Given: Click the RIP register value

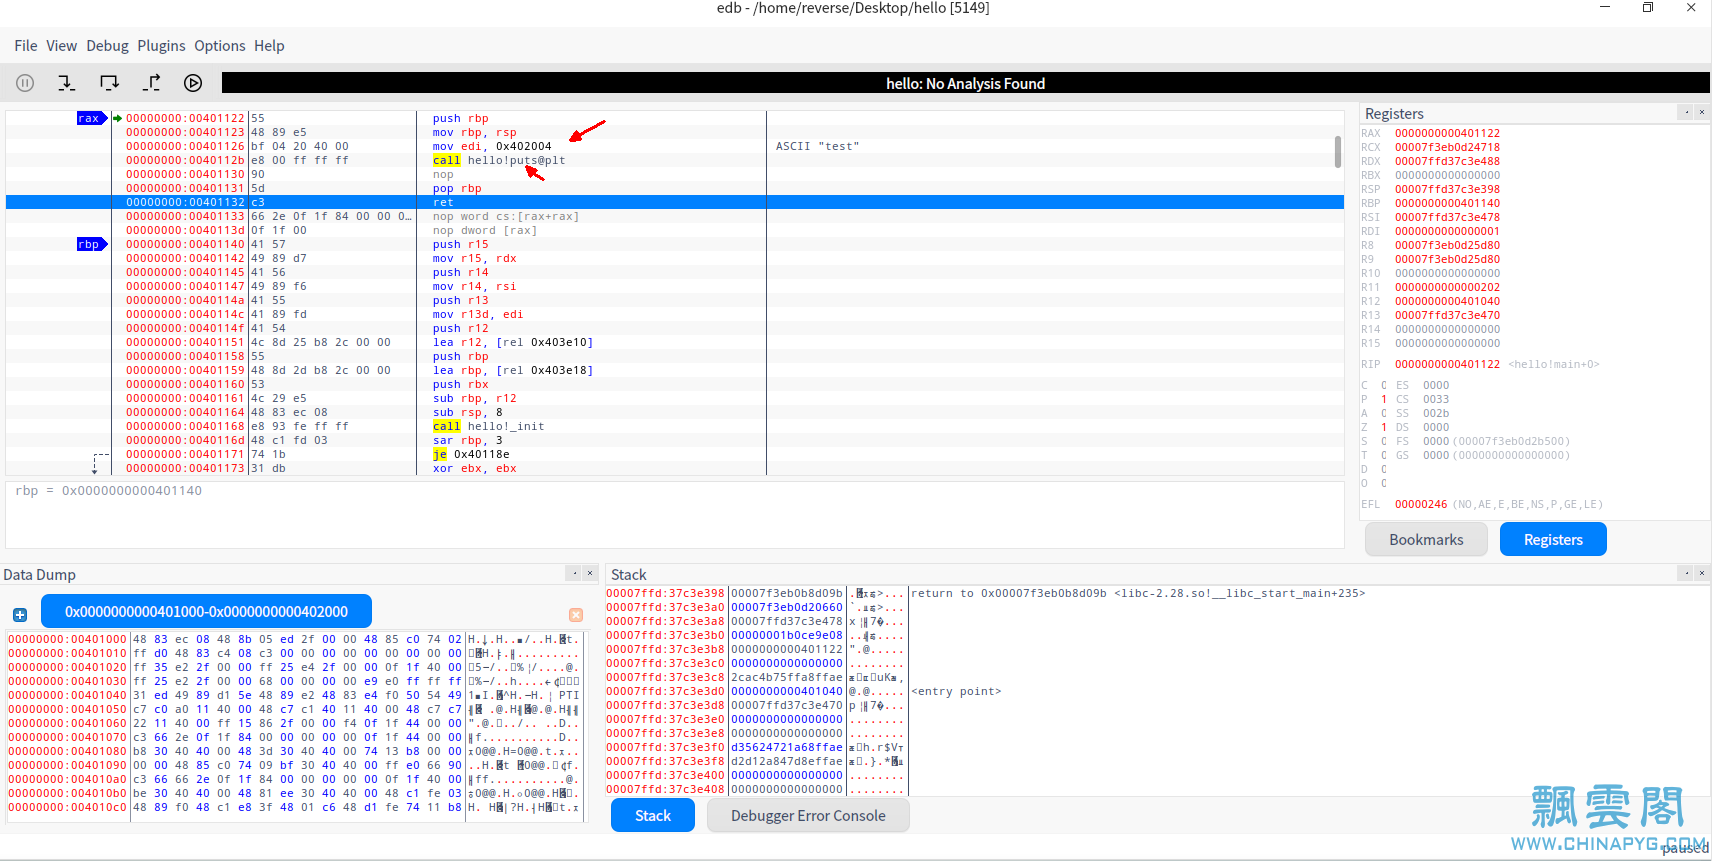Looking at the screenshot, I should (x=1447, y=364).
